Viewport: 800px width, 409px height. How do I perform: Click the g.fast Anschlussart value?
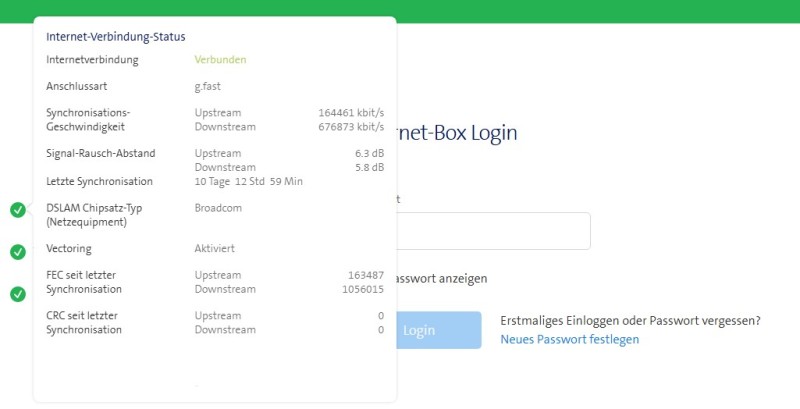[x=209, y=87]
